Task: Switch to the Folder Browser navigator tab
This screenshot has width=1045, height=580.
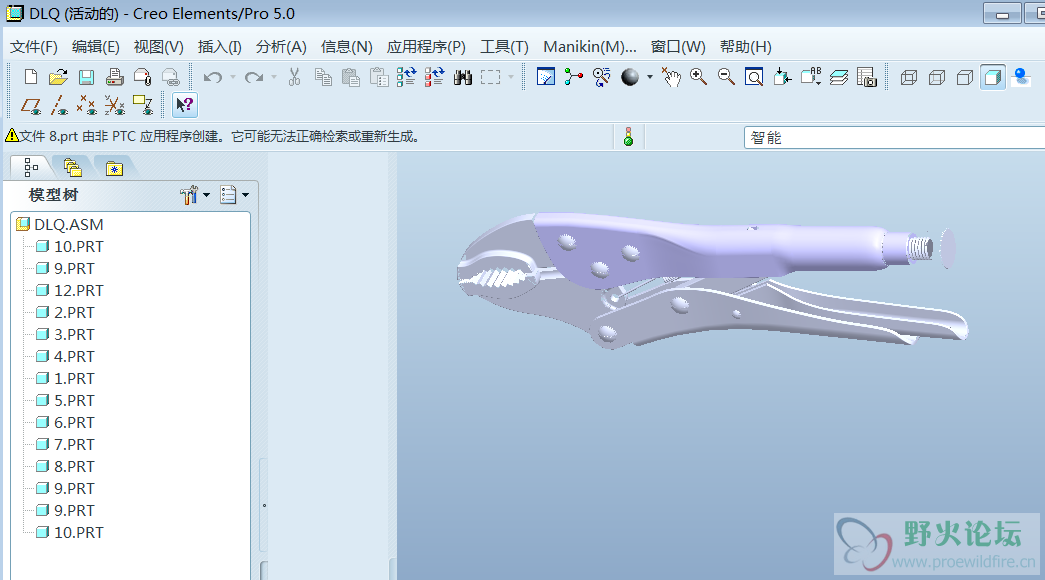Action: [x=73, y=167]
